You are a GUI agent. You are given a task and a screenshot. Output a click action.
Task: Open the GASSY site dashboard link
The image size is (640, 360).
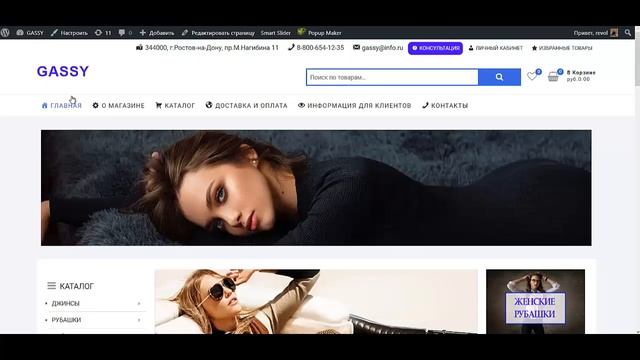(30, 33)
